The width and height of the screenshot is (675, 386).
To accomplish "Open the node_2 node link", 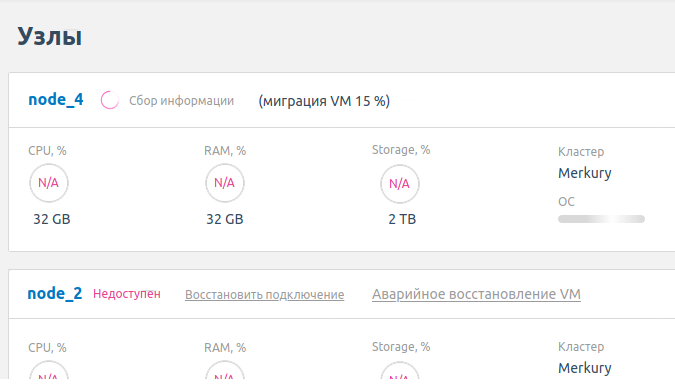I will (x=55, y=294).
